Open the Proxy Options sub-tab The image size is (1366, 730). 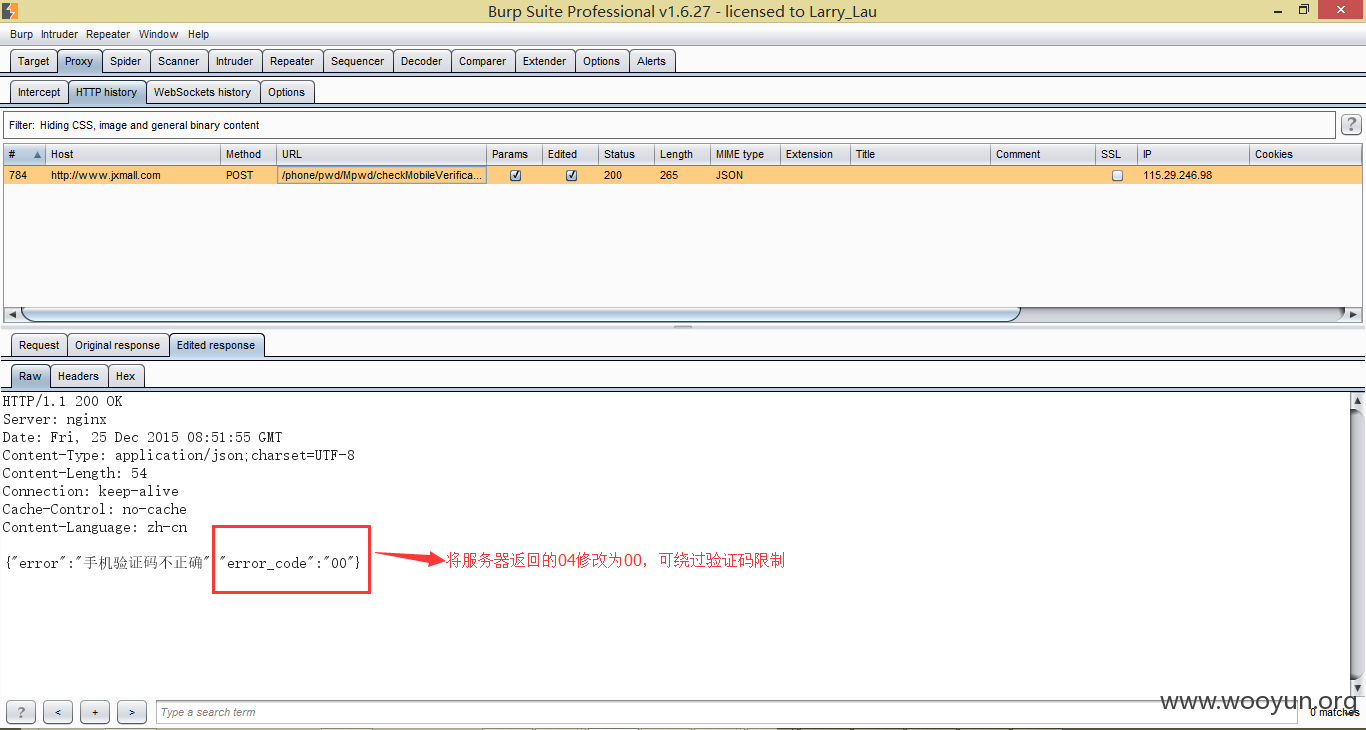click(x=286, y=92)
